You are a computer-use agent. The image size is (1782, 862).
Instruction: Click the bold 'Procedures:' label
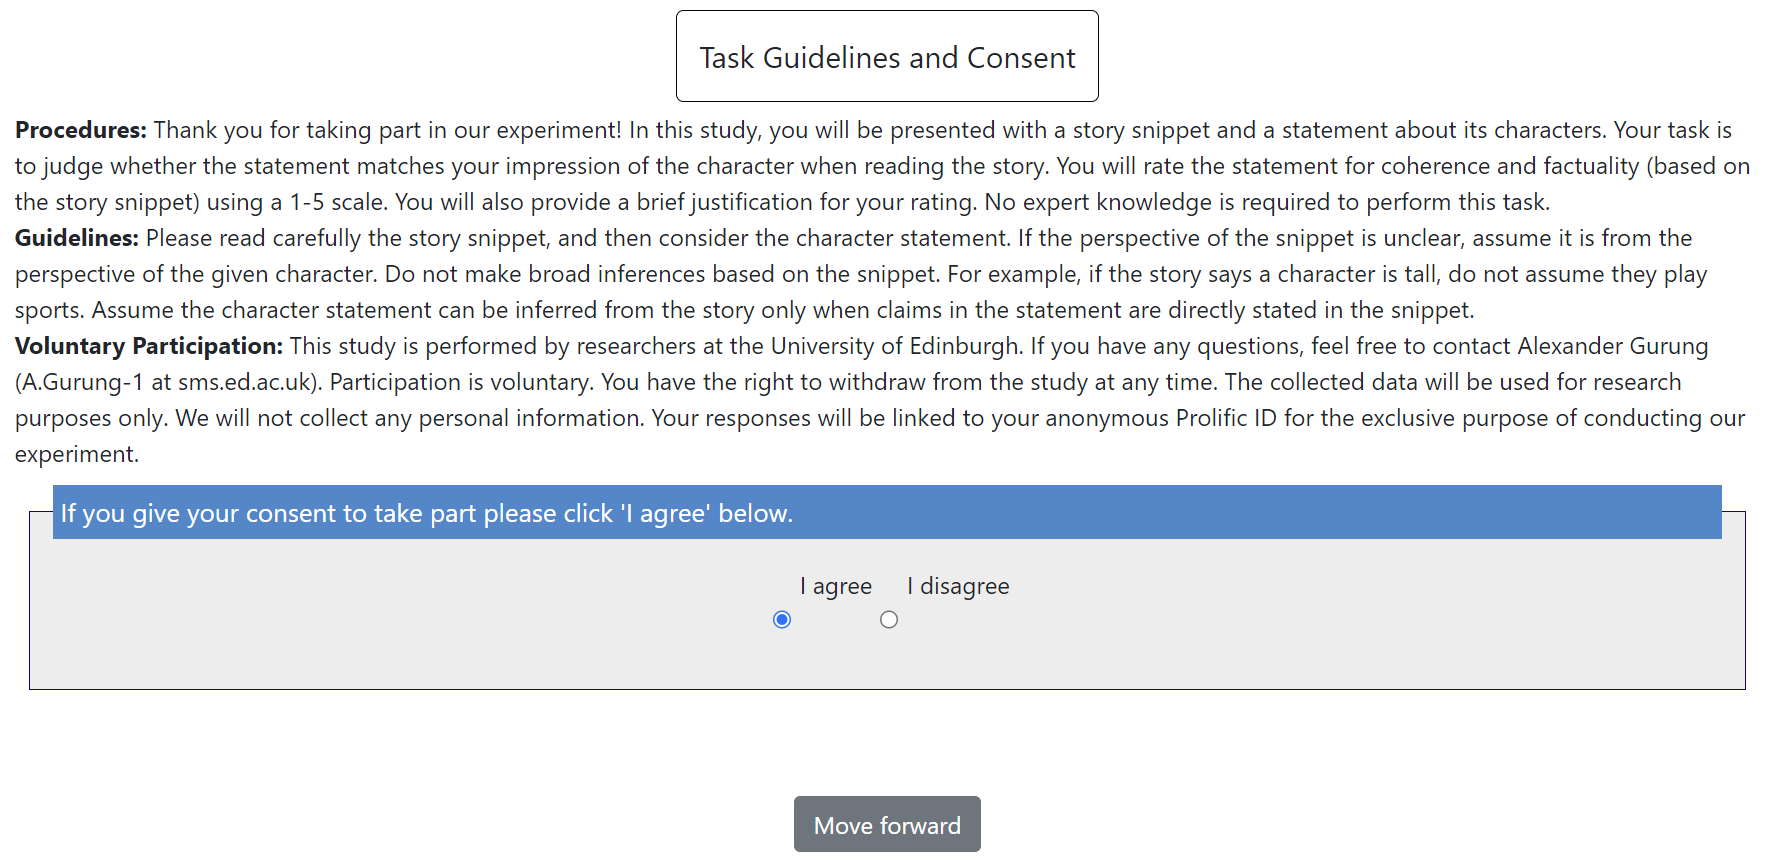81,130
